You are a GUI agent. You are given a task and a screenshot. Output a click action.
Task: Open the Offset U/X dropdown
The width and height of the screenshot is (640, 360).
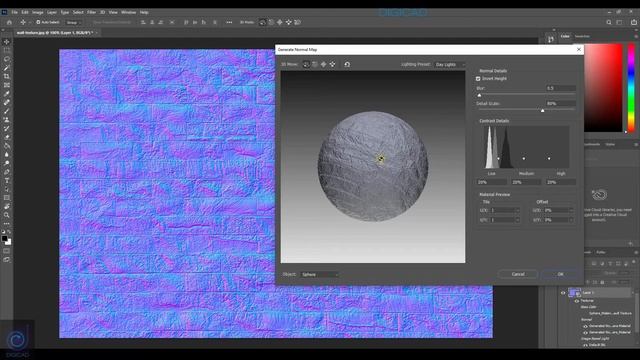[558, 210]
